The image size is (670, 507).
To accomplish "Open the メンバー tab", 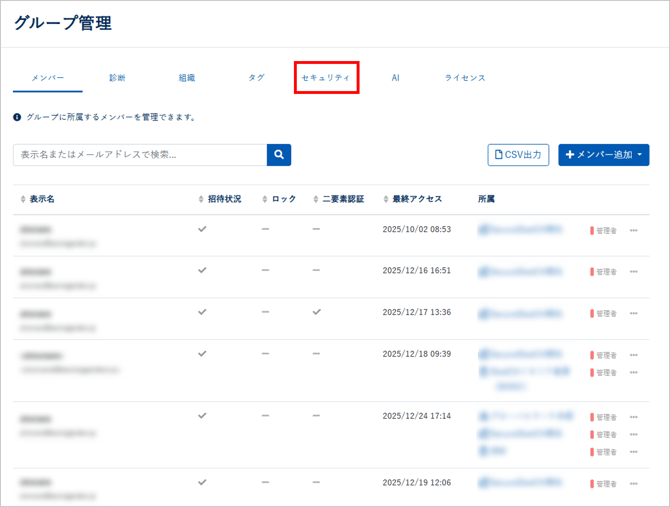I will [x=47, y=78].
